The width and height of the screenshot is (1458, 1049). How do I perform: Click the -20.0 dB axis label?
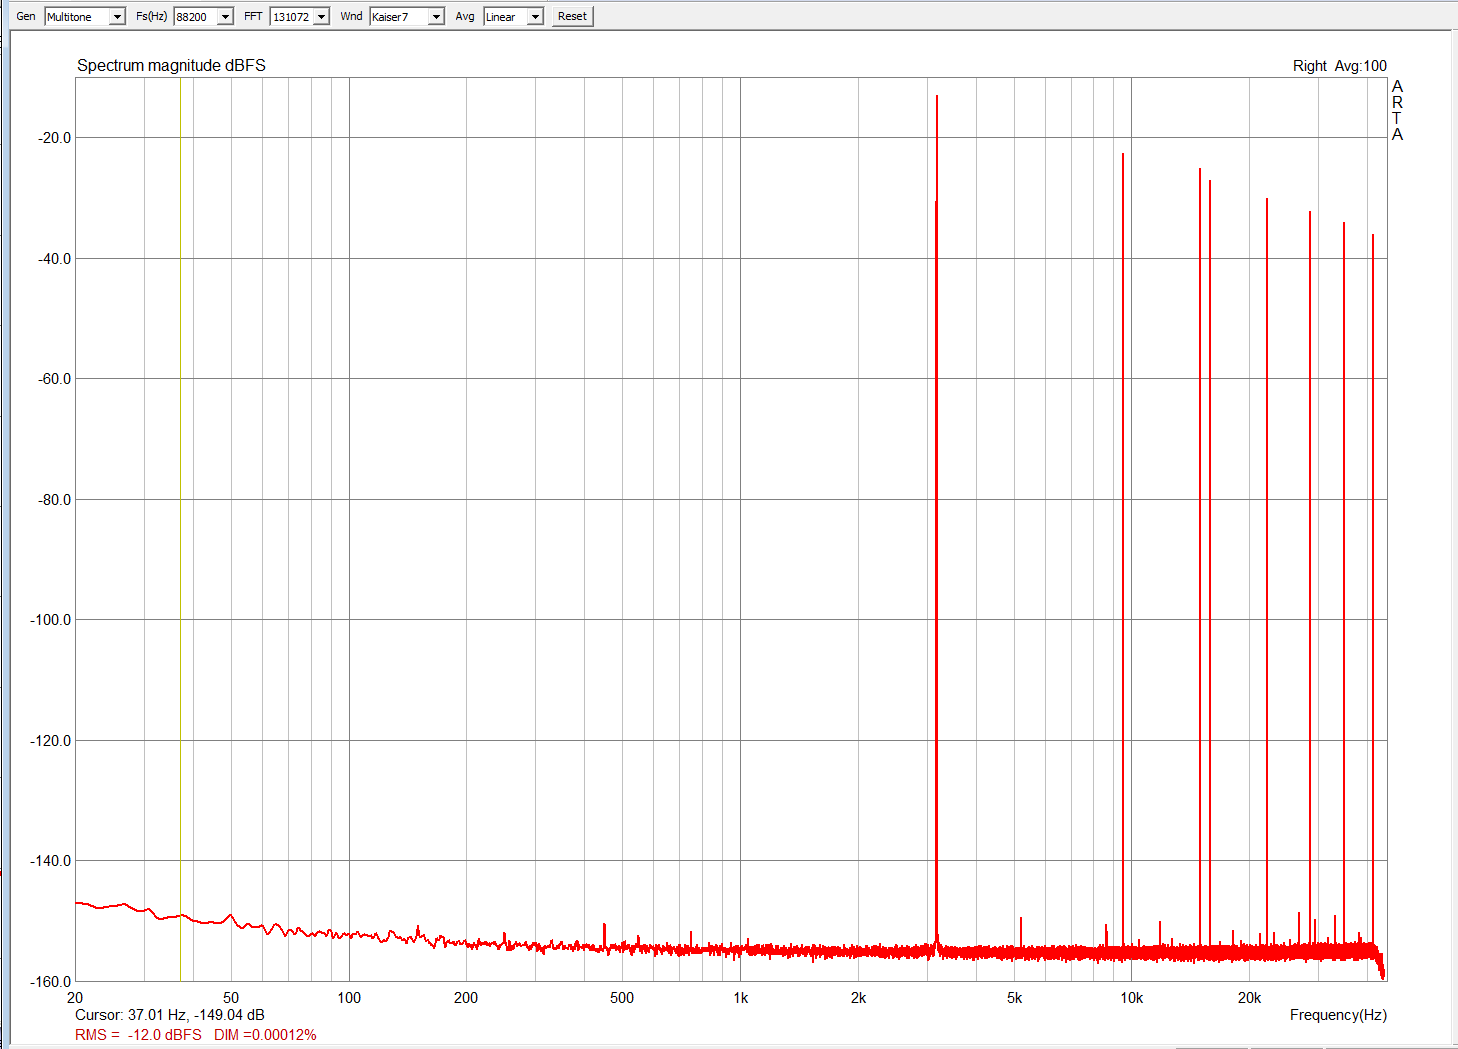(x=54, y=138)
